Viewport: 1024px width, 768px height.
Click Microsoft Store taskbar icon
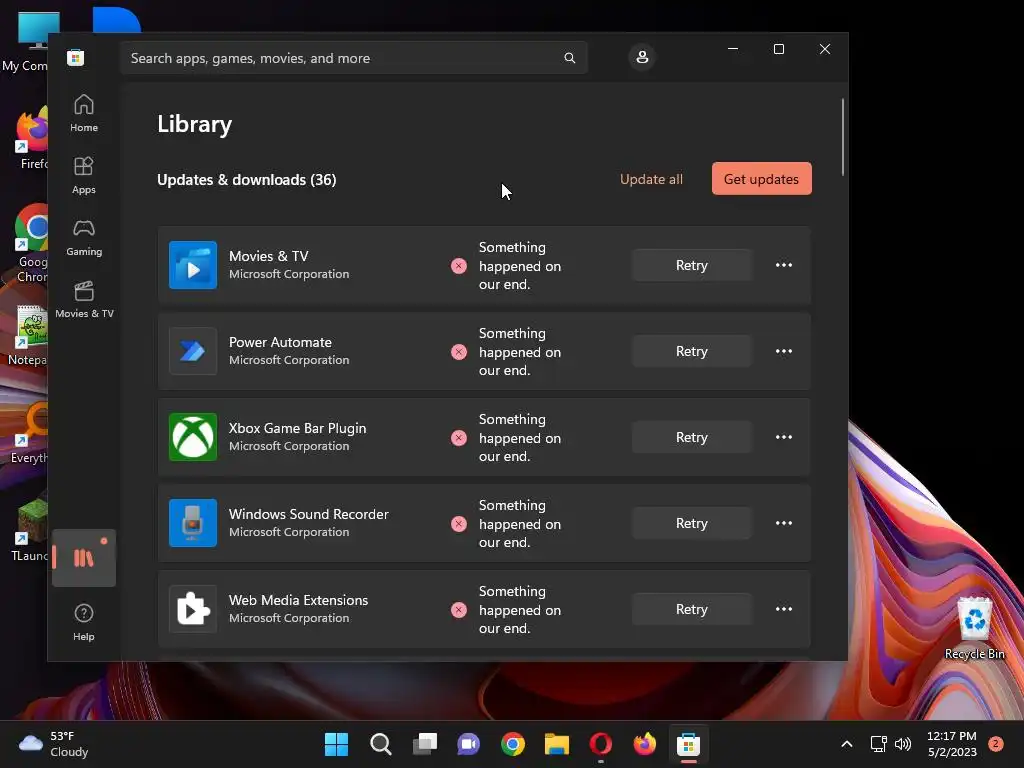pos(688,744)
